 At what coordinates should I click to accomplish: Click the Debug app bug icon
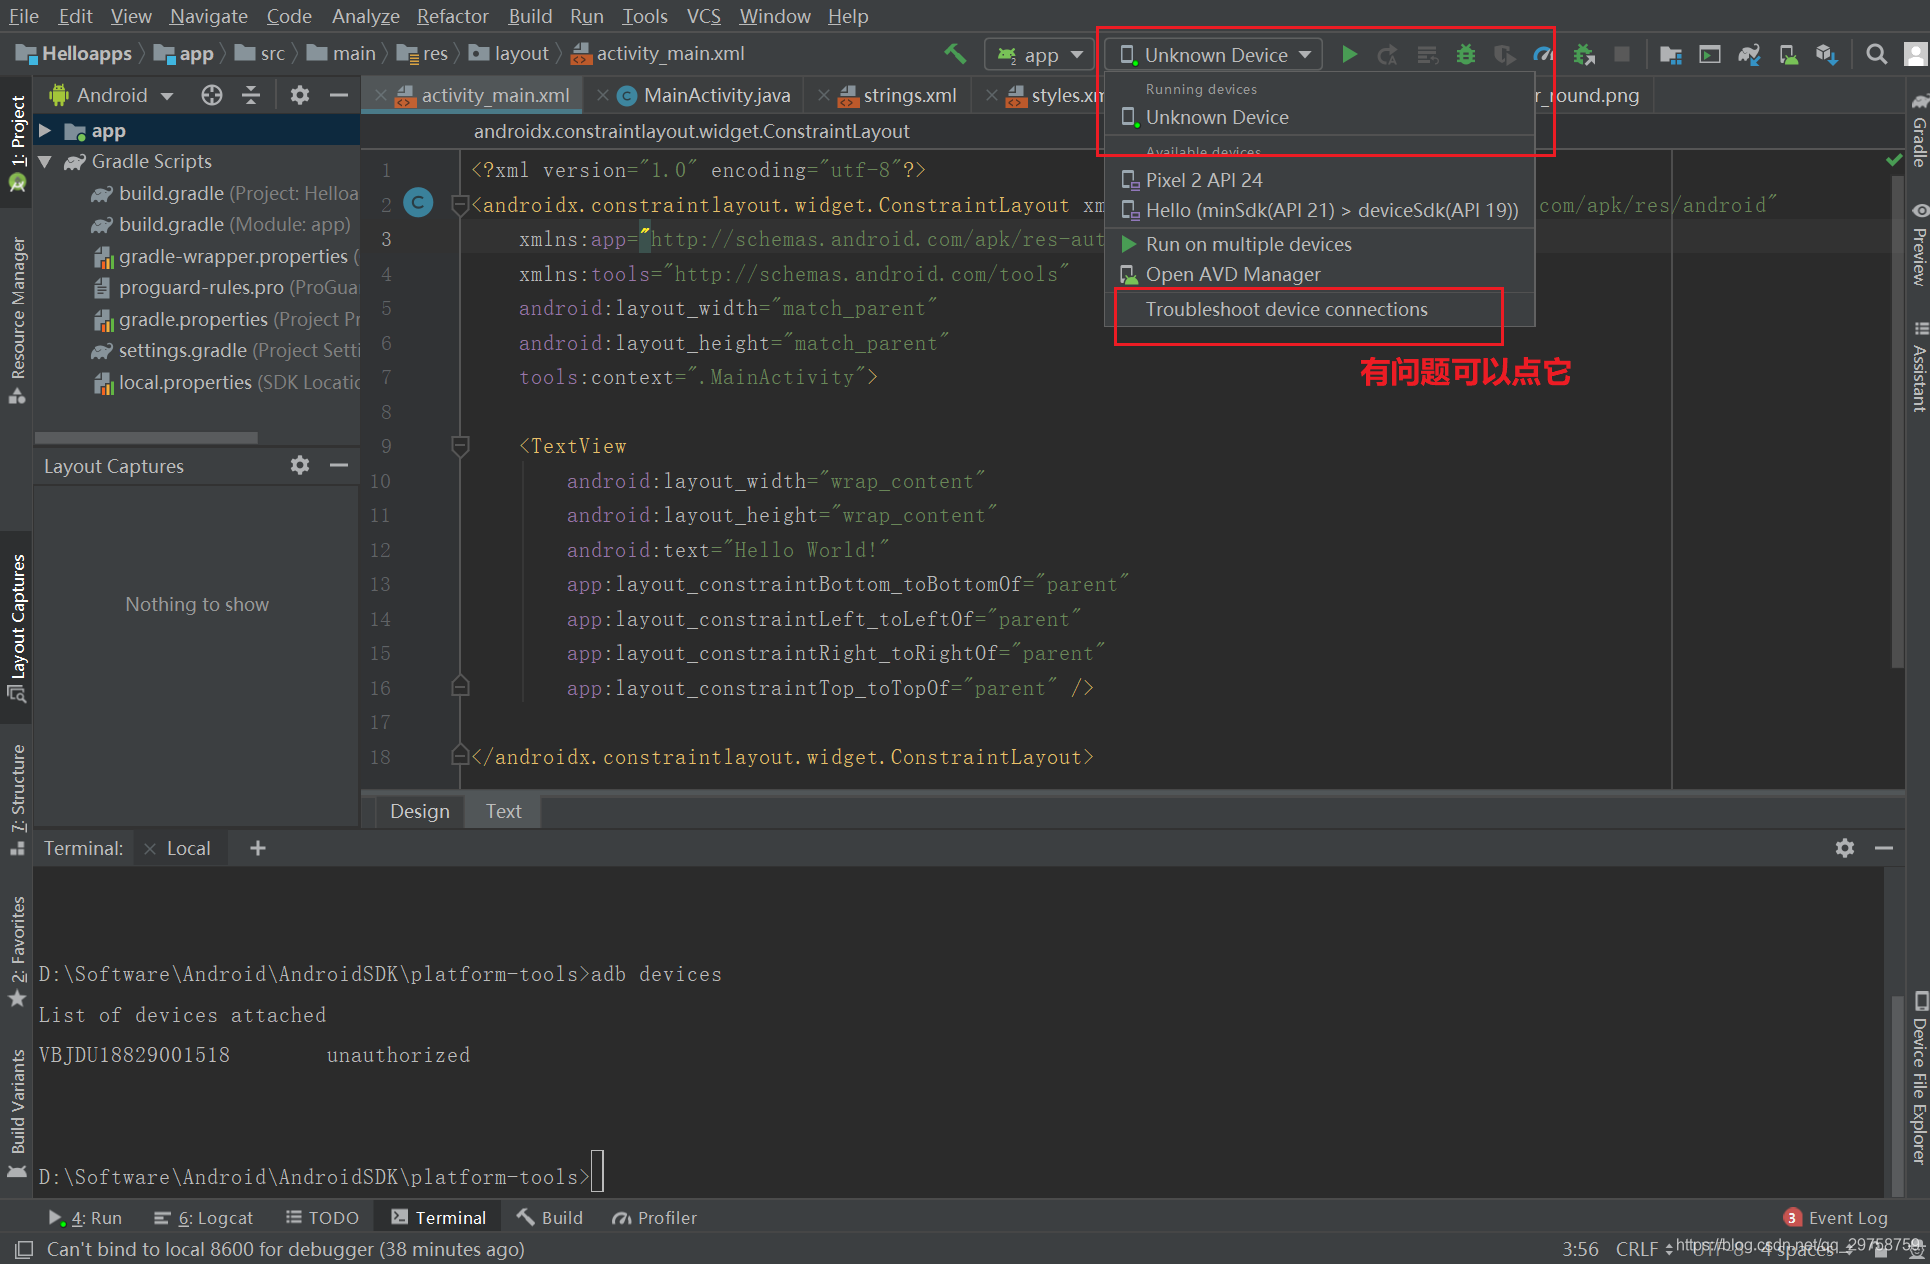(1465, 55)
